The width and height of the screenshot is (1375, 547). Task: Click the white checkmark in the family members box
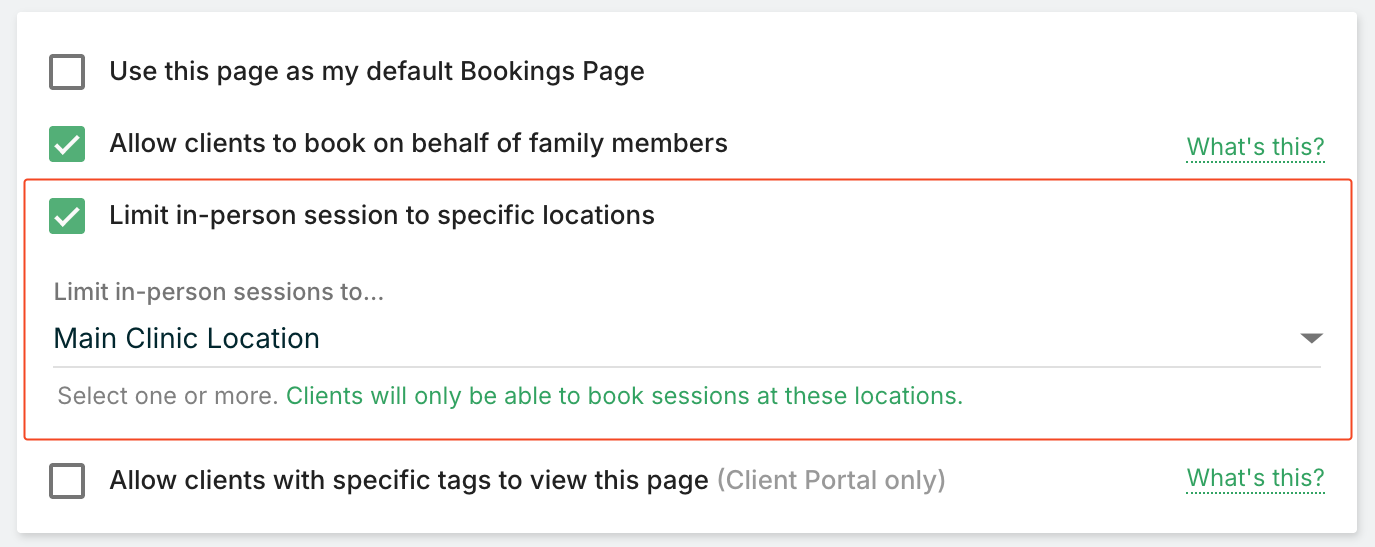tap(67, 146)
